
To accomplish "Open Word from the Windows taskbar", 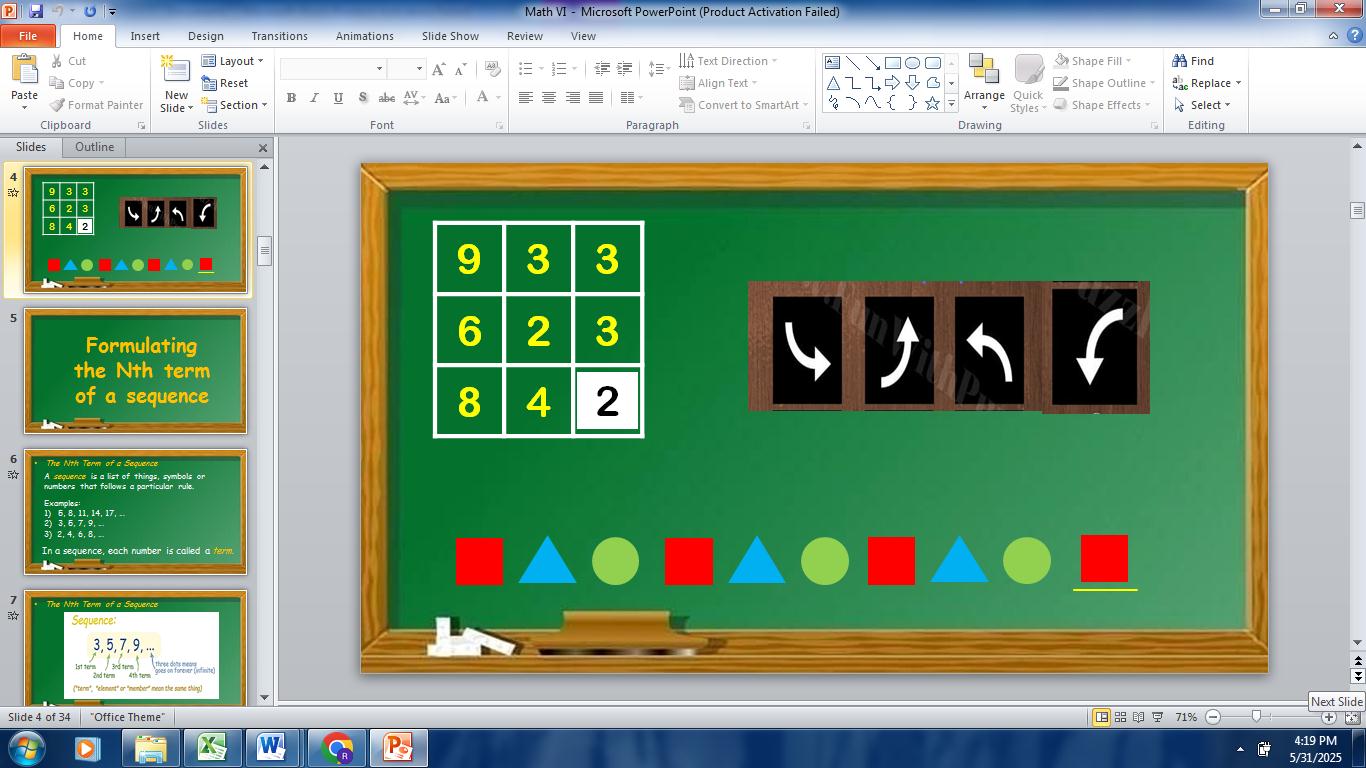I will point(272,748).
